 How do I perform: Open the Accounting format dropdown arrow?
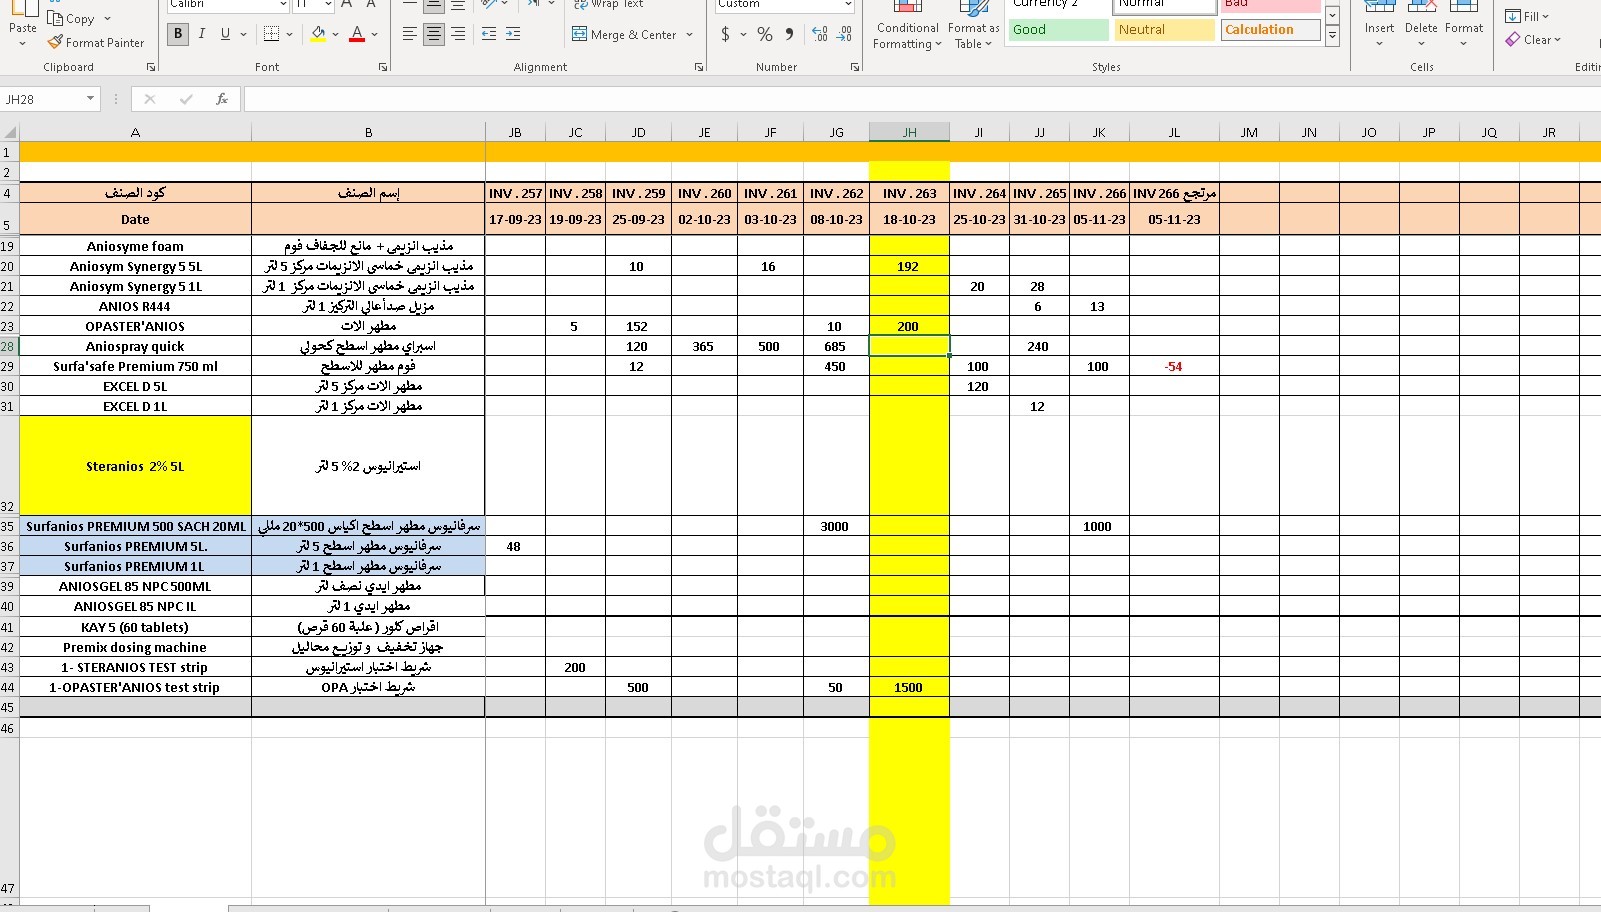pos(743,34)
